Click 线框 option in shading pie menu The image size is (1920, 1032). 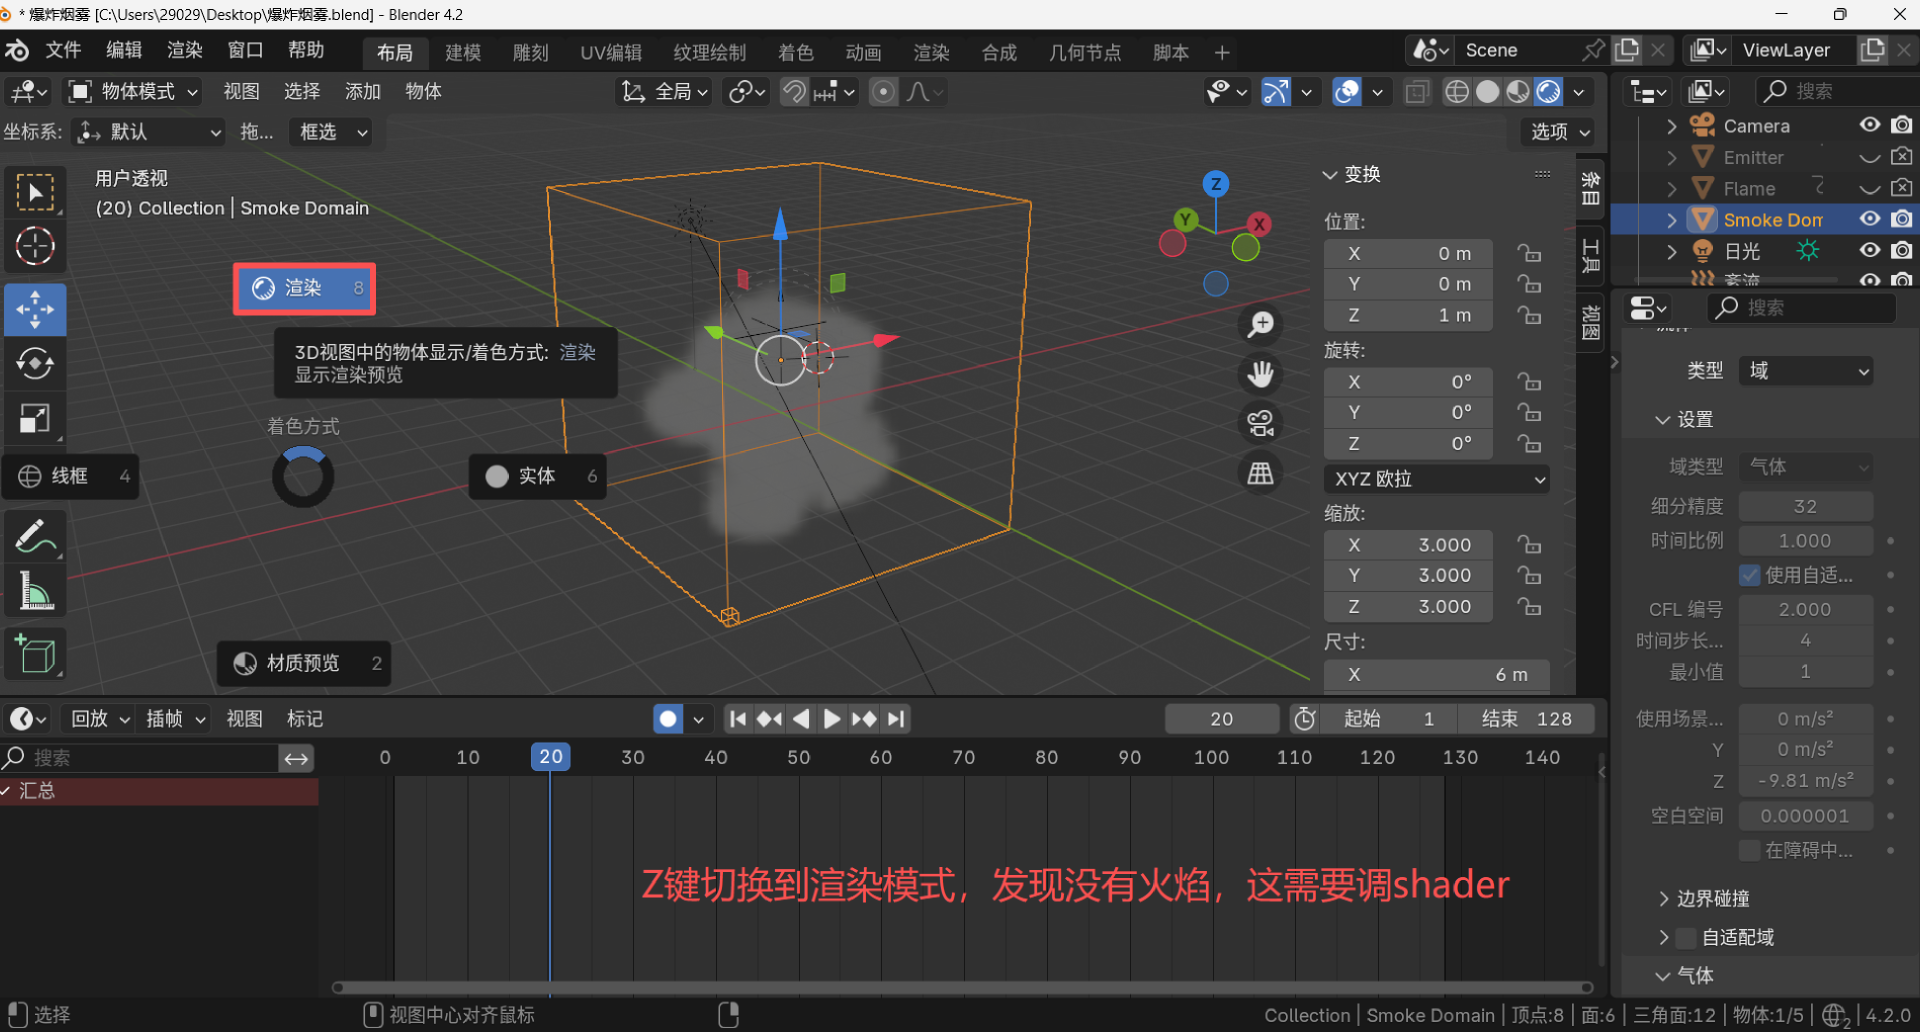pyautogui.click(x=70, y=476)
